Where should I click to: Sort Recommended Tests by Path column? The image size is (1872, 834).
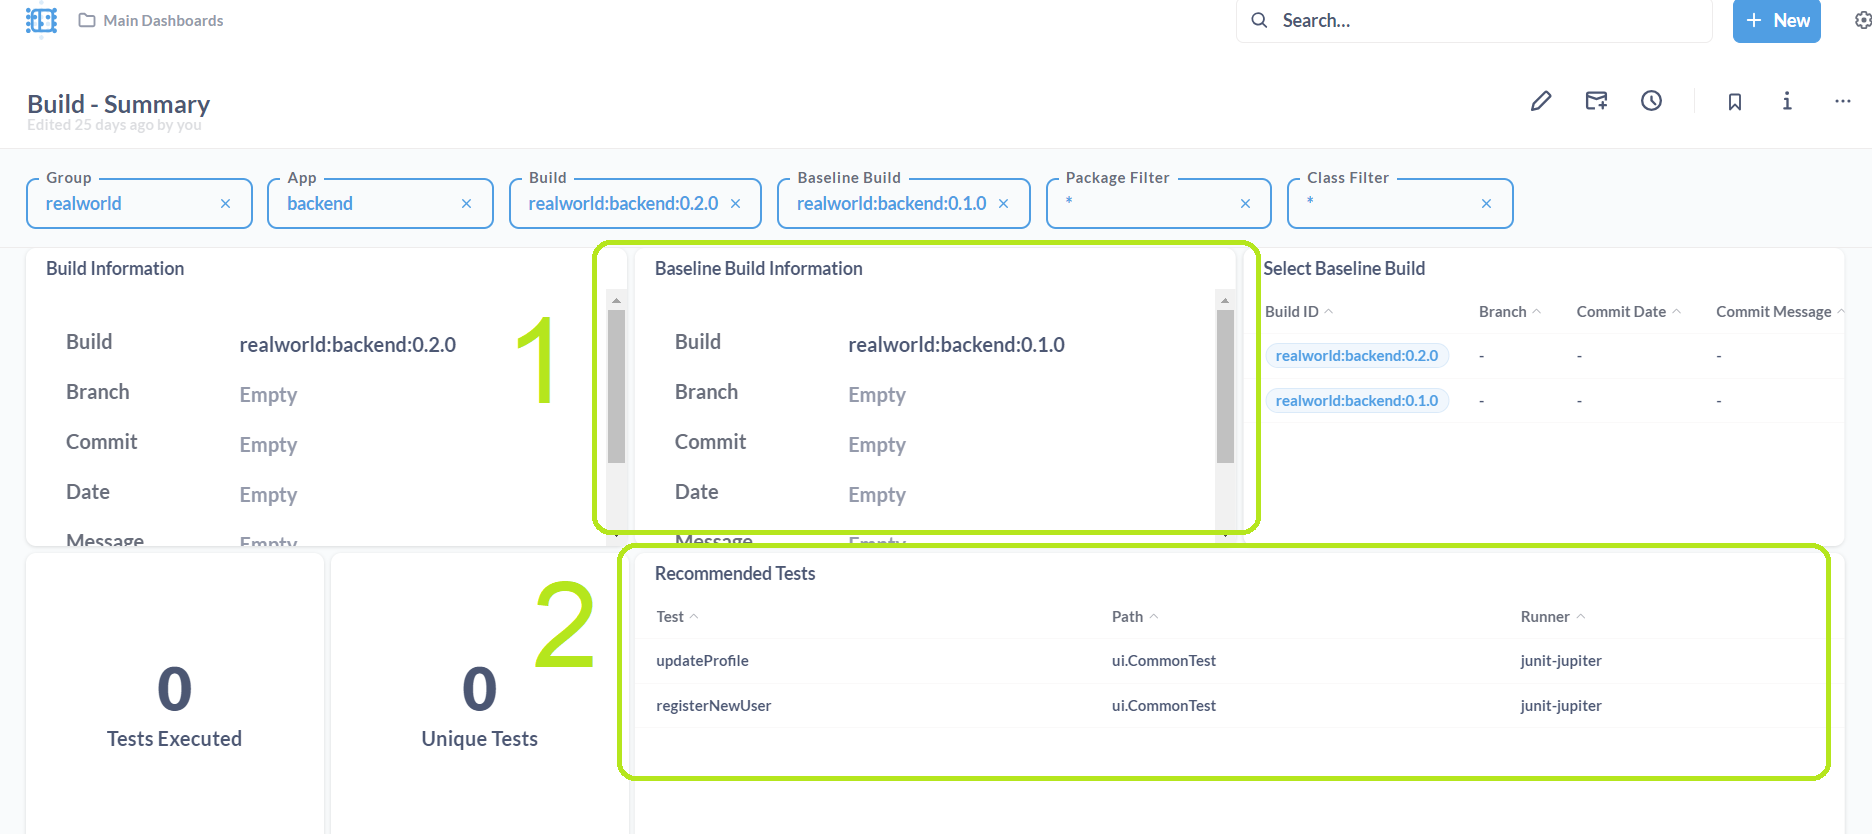(1135, 616)
